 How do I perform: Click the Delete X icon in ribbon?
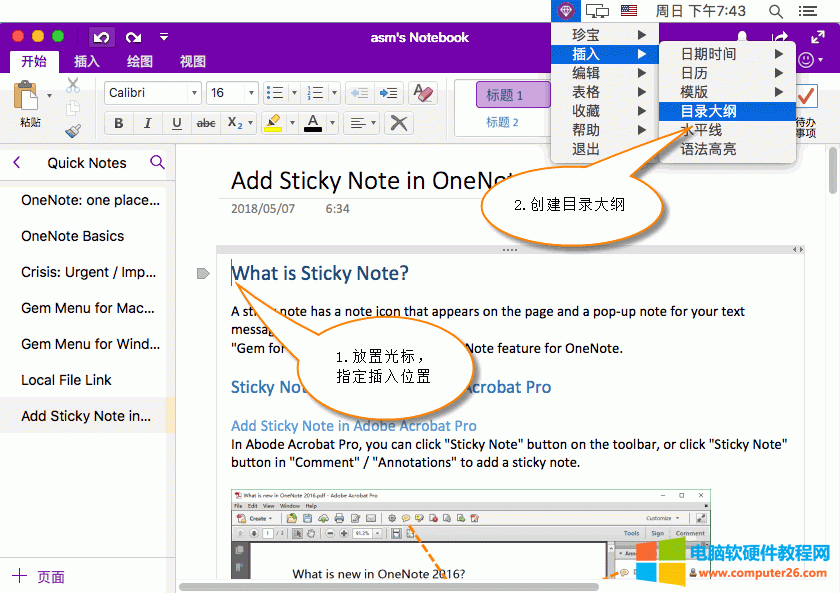(x=399, y=123)
